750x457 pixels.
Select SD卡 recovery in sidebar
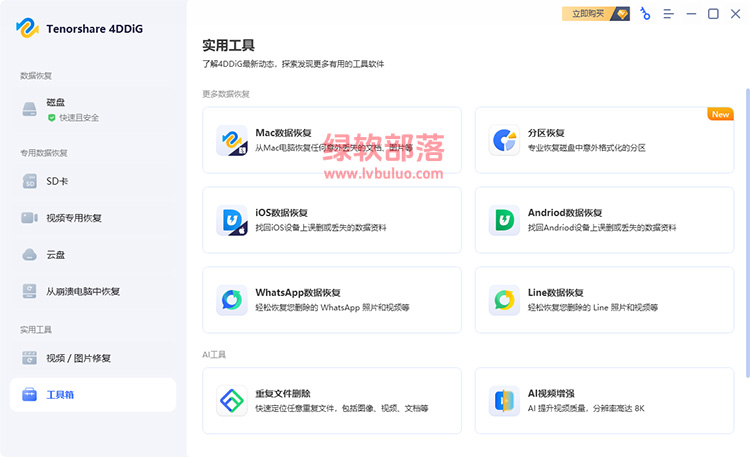[x=93, y=181]
